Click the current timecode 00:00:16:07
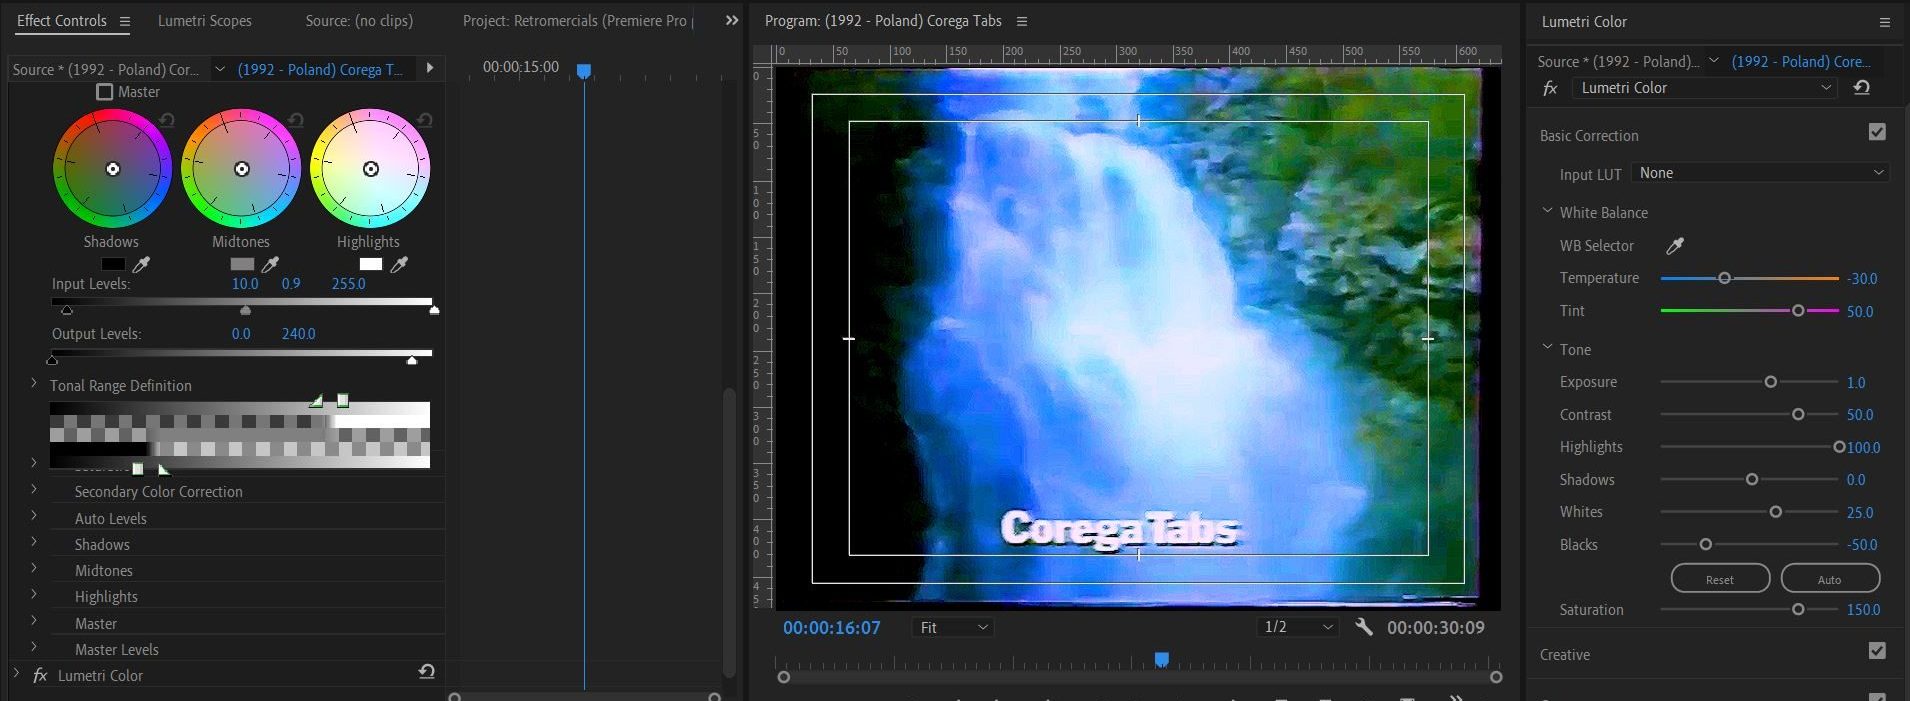Image resolution: width=1910 pixels, height=701 pixels. click(832, 627)
